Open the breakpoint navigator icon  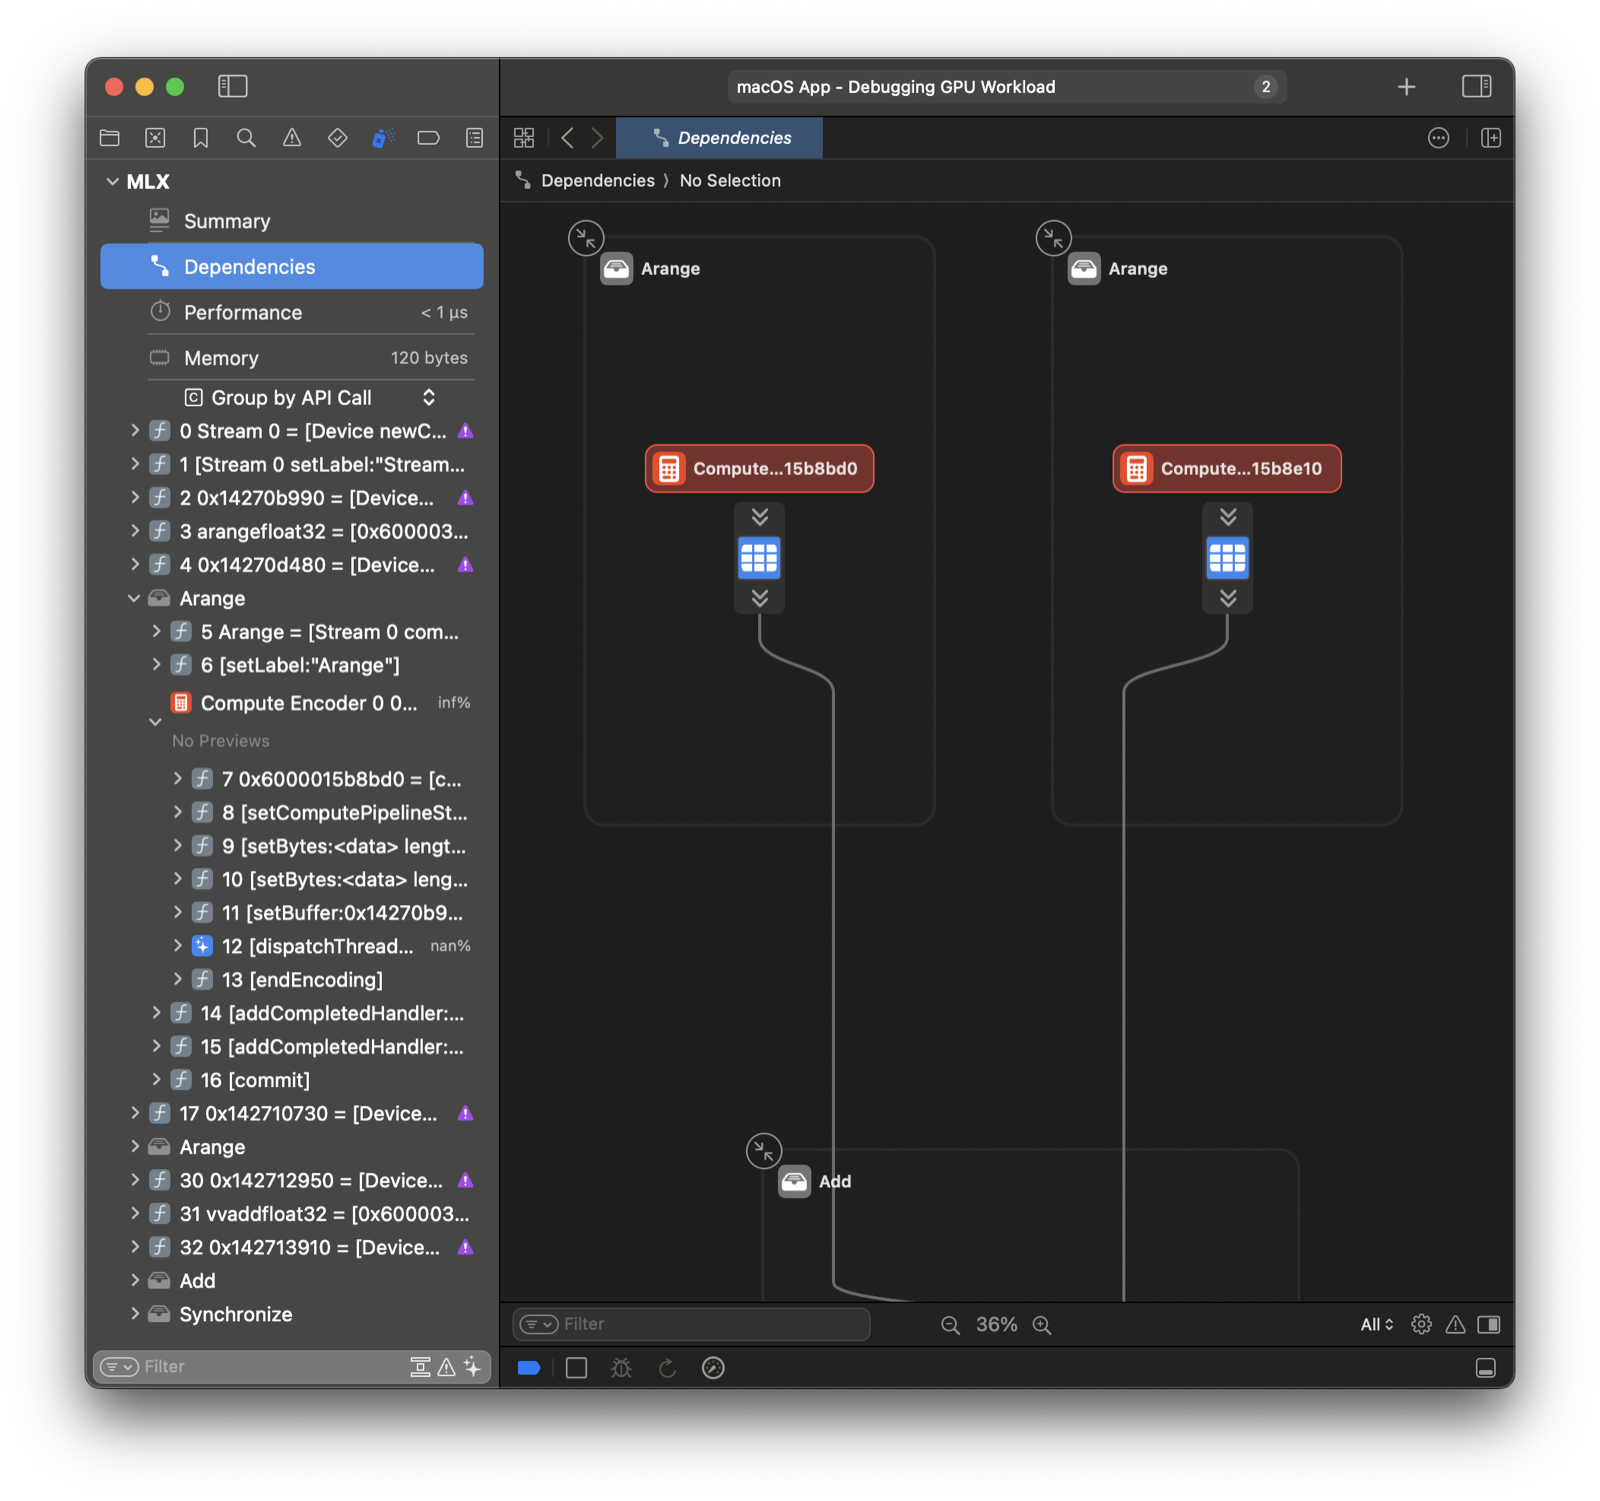pos(428,138)
